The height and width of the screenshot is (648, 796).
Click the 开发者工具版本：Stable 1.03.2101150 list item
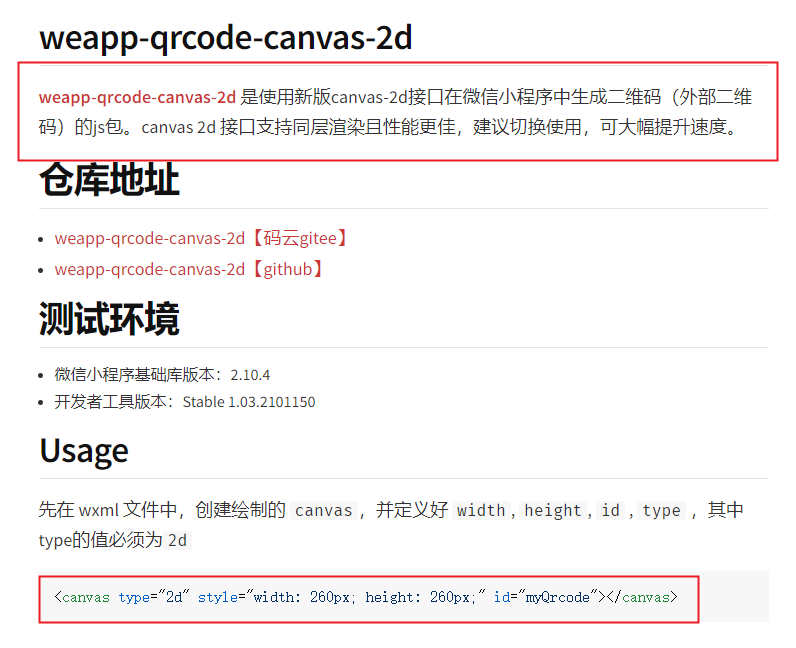(185, 402)
